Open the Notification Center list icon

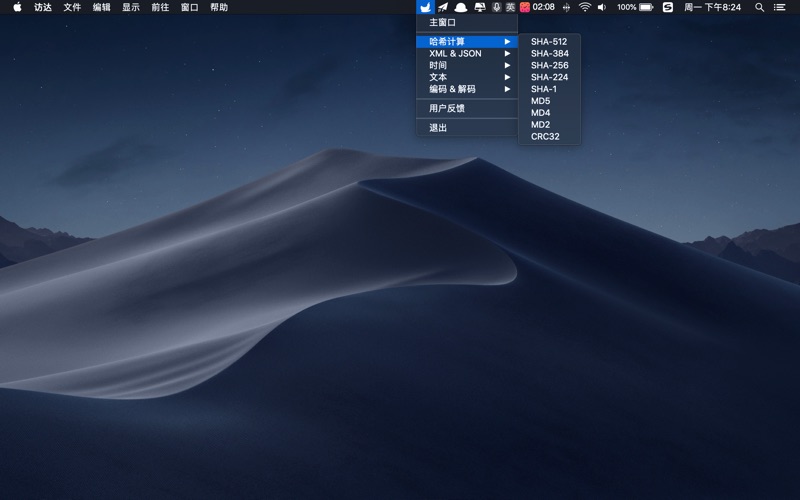(x=780, y=7)
